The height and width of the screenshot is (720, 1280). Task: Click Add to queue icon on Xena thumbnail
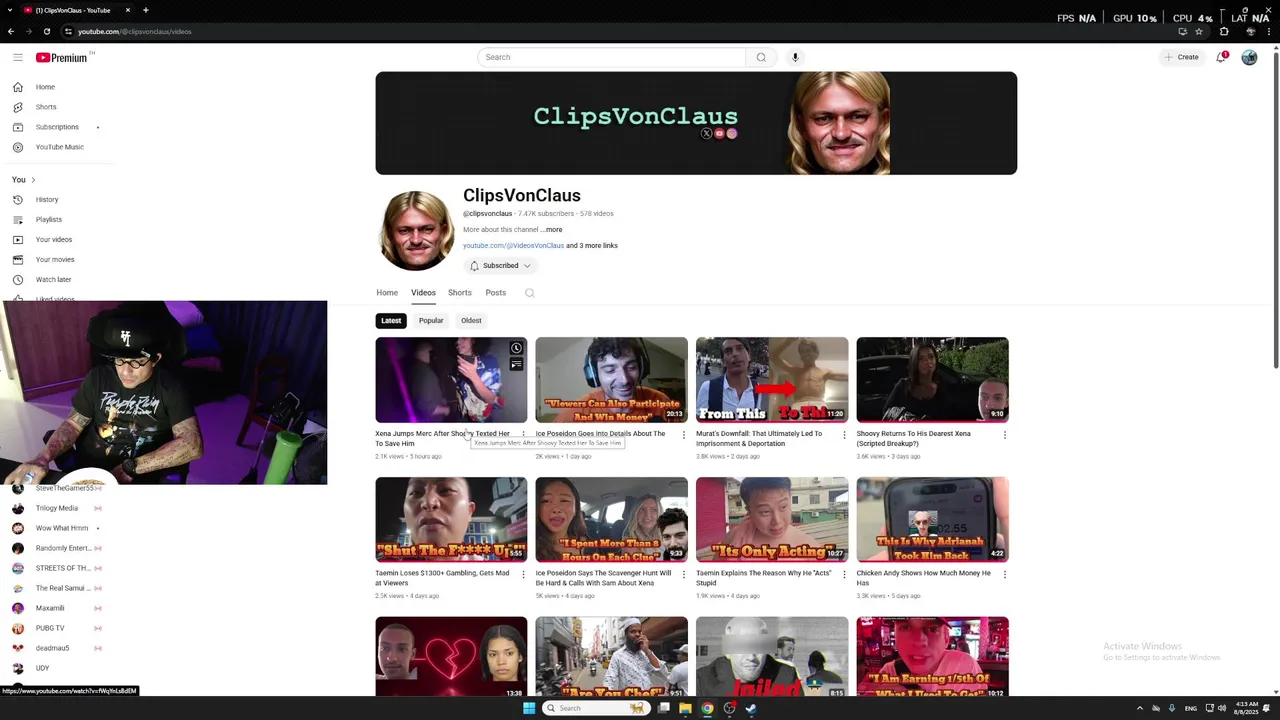point(516,364)
